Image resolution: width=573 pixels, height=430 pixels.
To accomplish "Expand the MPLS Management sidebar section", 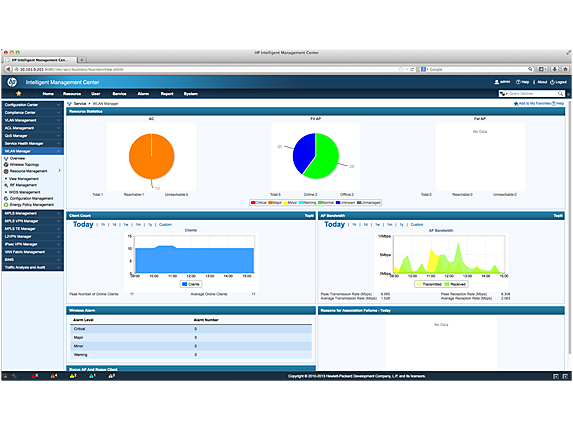I will coord(33,213).
